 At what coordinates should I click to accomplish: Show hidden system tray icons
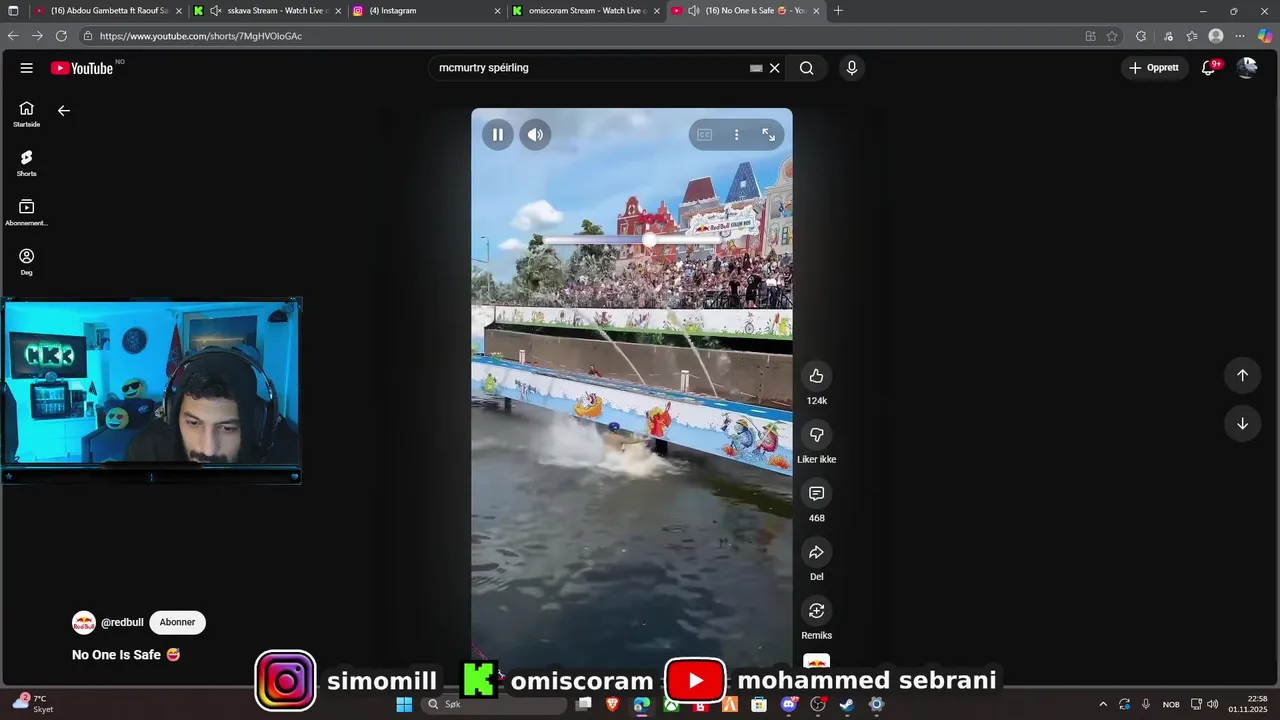click(x=1103, y=704)
